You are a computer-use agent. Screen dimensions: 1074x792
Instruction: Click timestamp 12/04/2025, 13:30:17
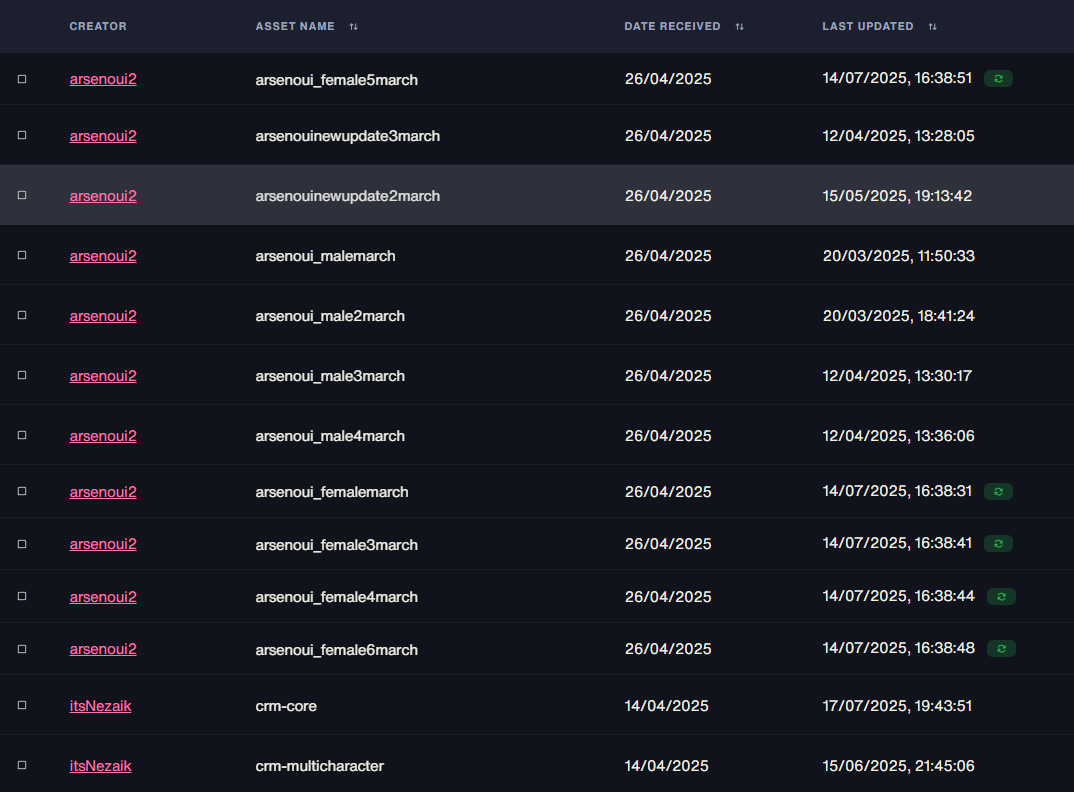coord(897,375)
